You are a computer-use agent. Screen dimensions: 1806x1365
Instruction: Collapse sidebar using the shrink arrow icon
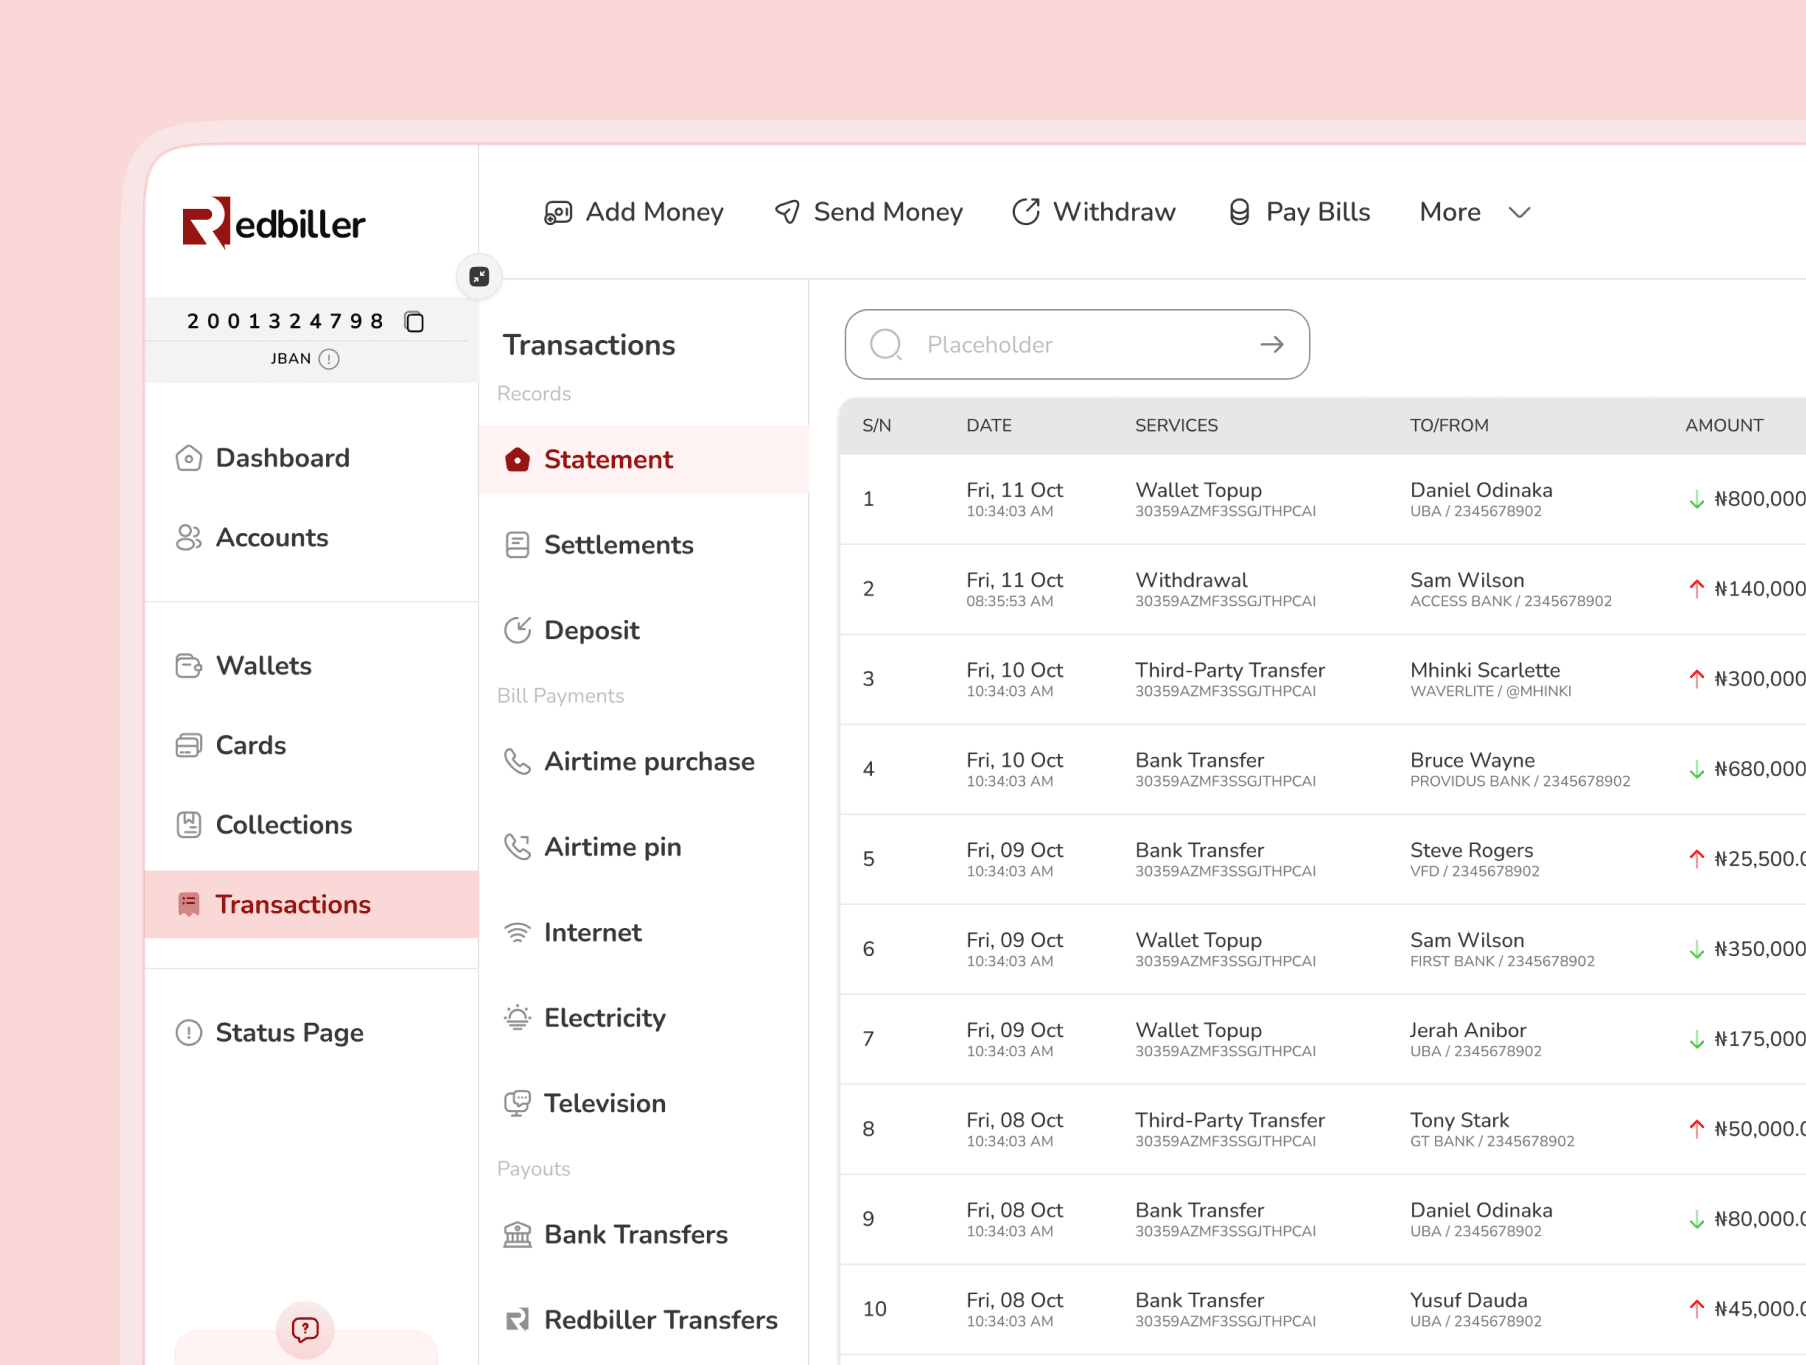479,277
